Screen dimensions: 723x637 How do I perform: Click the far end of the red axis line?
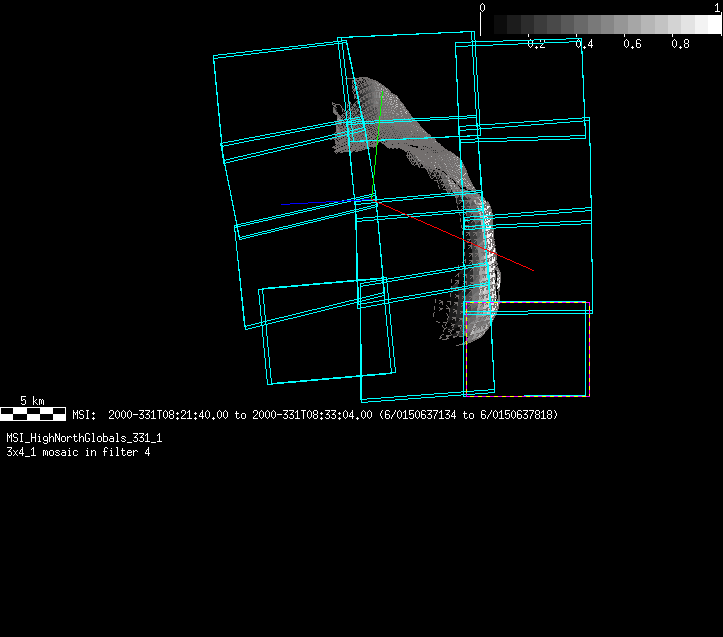pyautogui.click(x=531, y=269)
